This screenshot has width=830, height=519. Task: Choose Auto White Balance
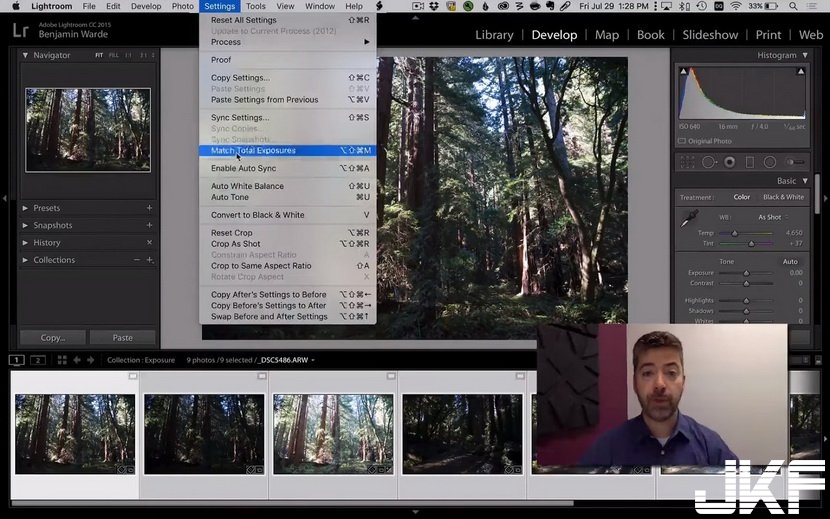click(288, 186)
